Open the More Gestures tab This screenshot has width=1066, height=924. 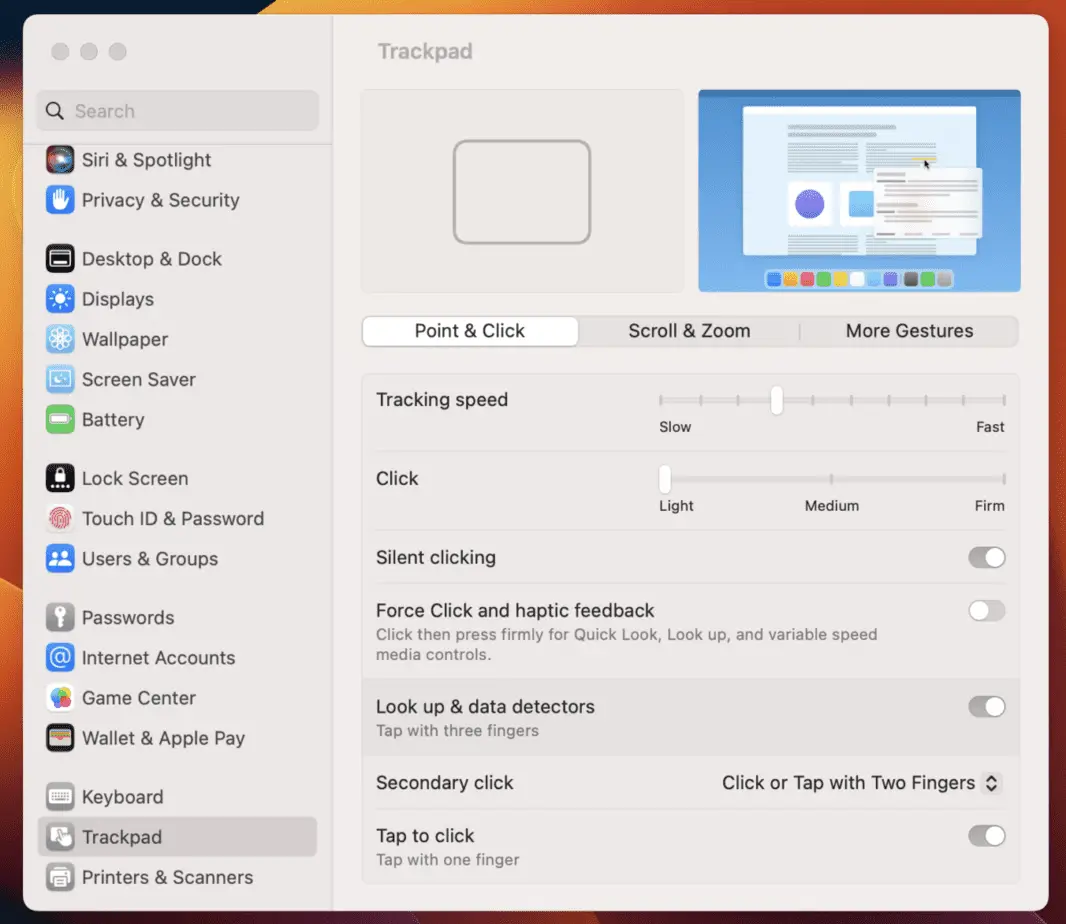coord(908,330)
